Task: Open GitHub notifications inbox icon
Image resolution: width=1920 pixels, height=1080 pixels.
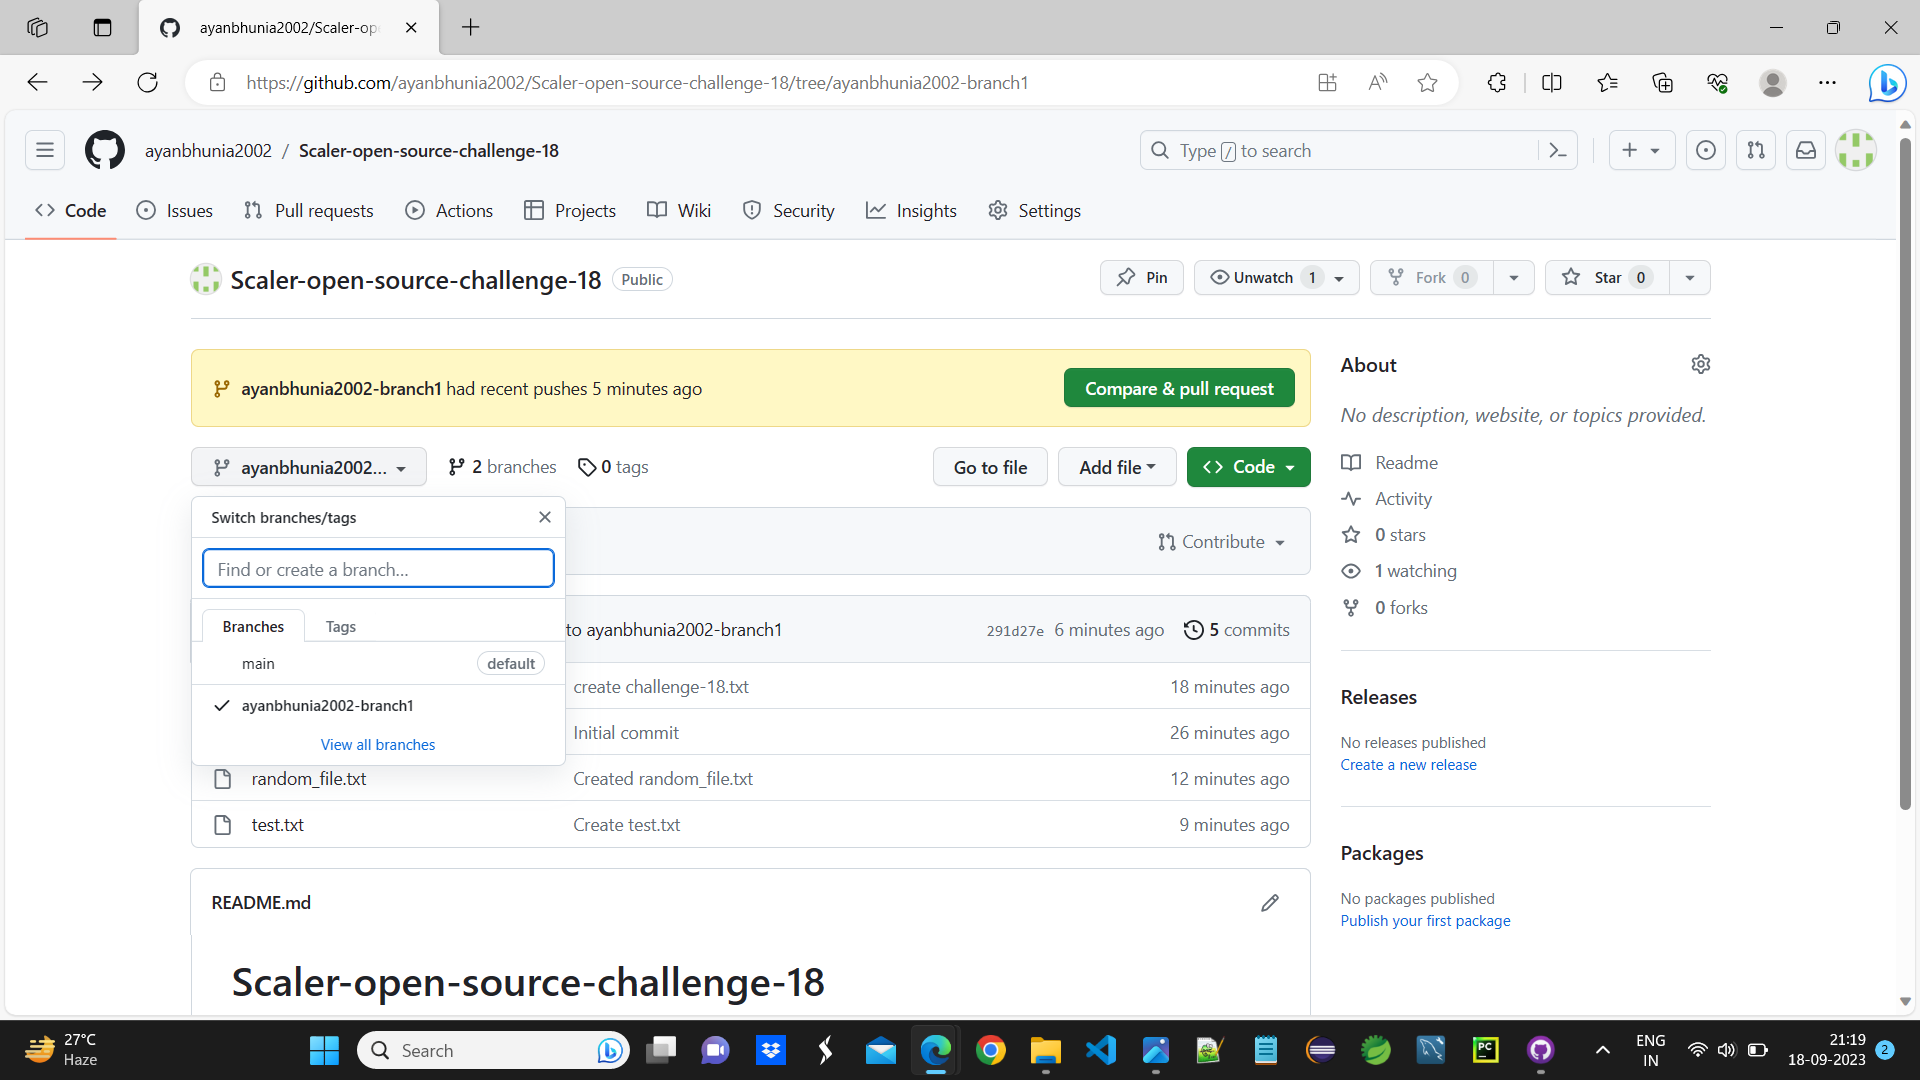Action: (x=1805, y=150)
